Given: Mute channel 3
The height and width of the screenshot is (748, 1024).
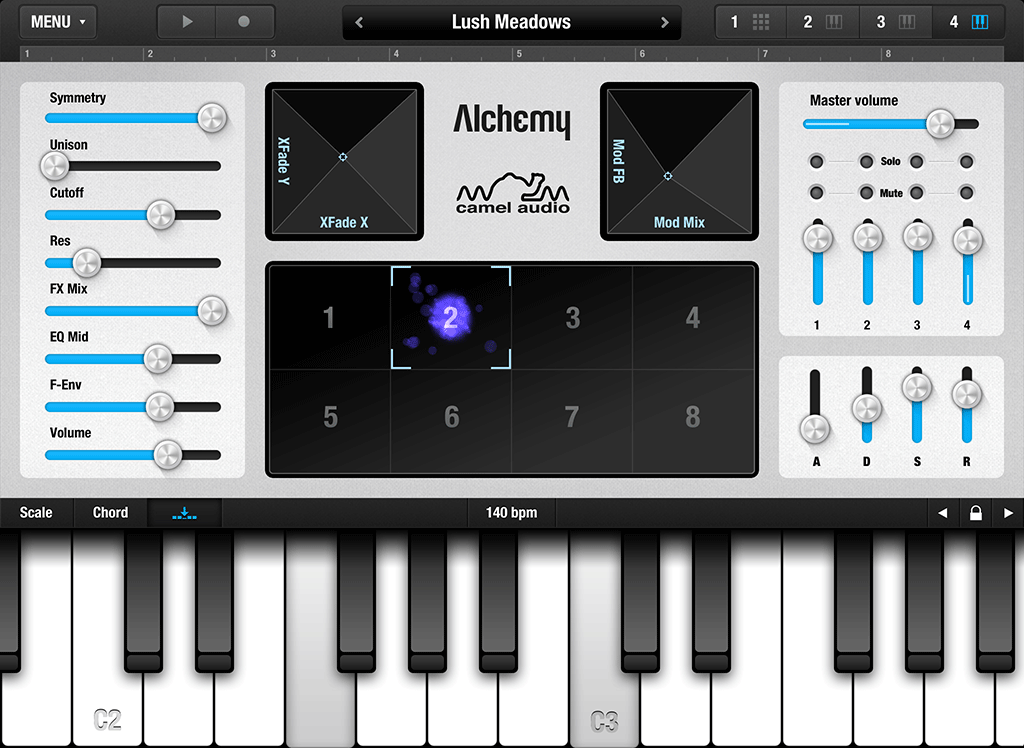Looking at the screenshot, I should 917,193.
